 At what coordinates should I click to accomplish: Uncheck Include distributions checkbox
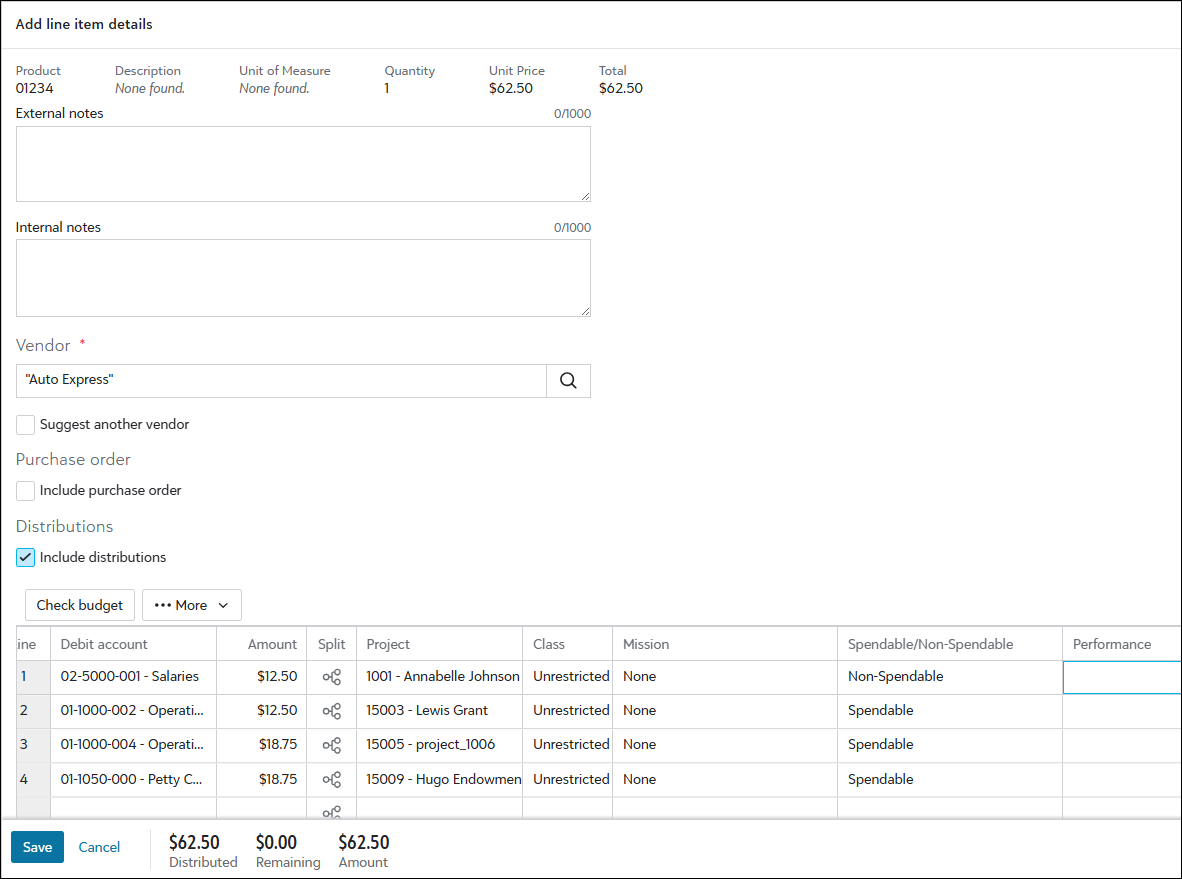(26, 558)
